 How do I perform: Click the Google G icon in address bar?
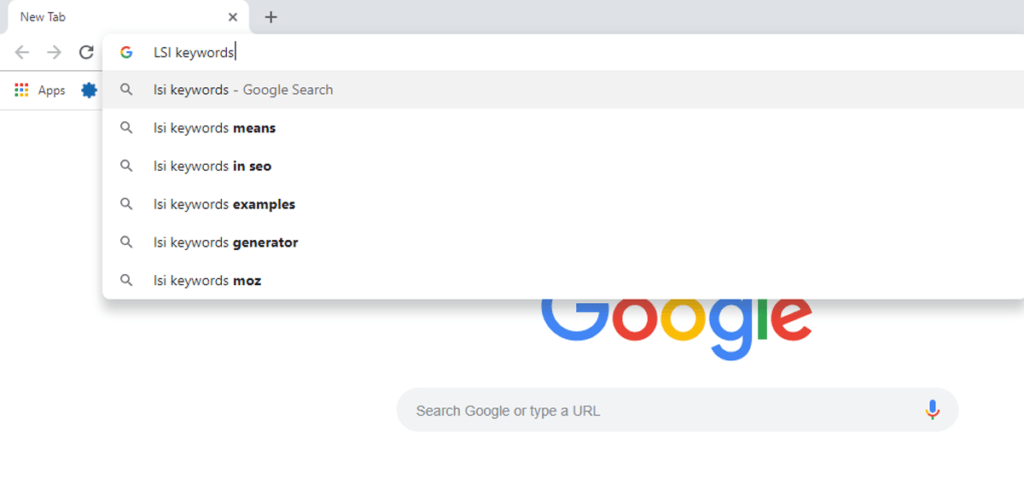tap(126, 52)
